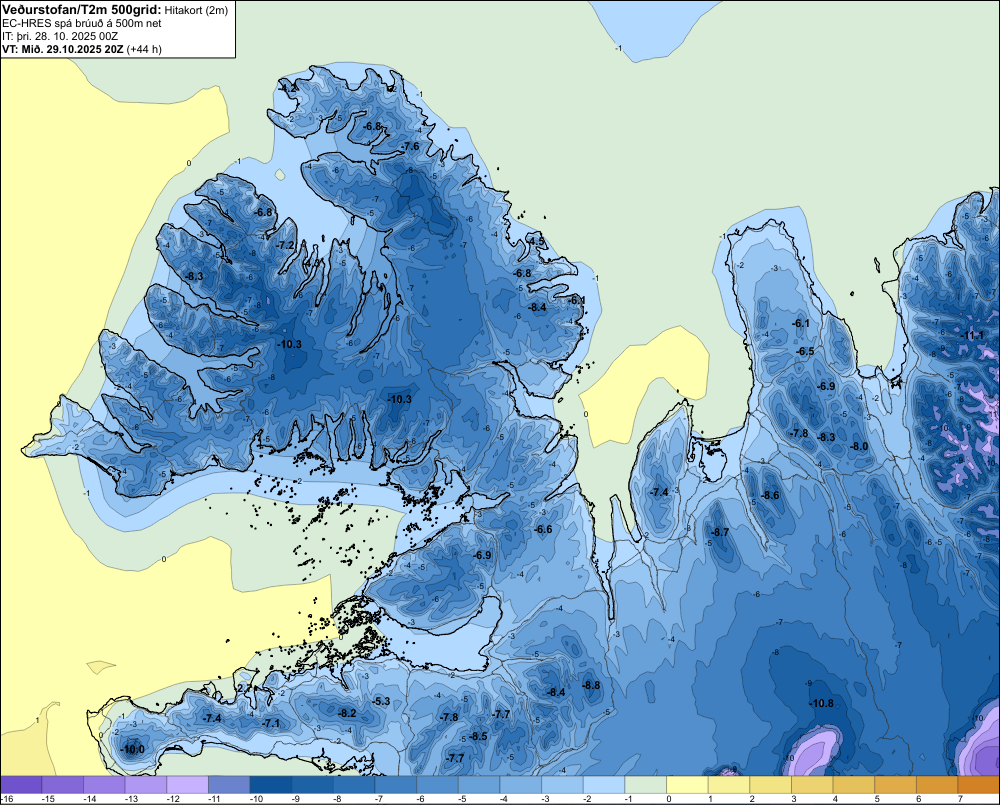Select the -4.5 temperature value
This screenshot has width=1000, height=805.
click(536, 241)
